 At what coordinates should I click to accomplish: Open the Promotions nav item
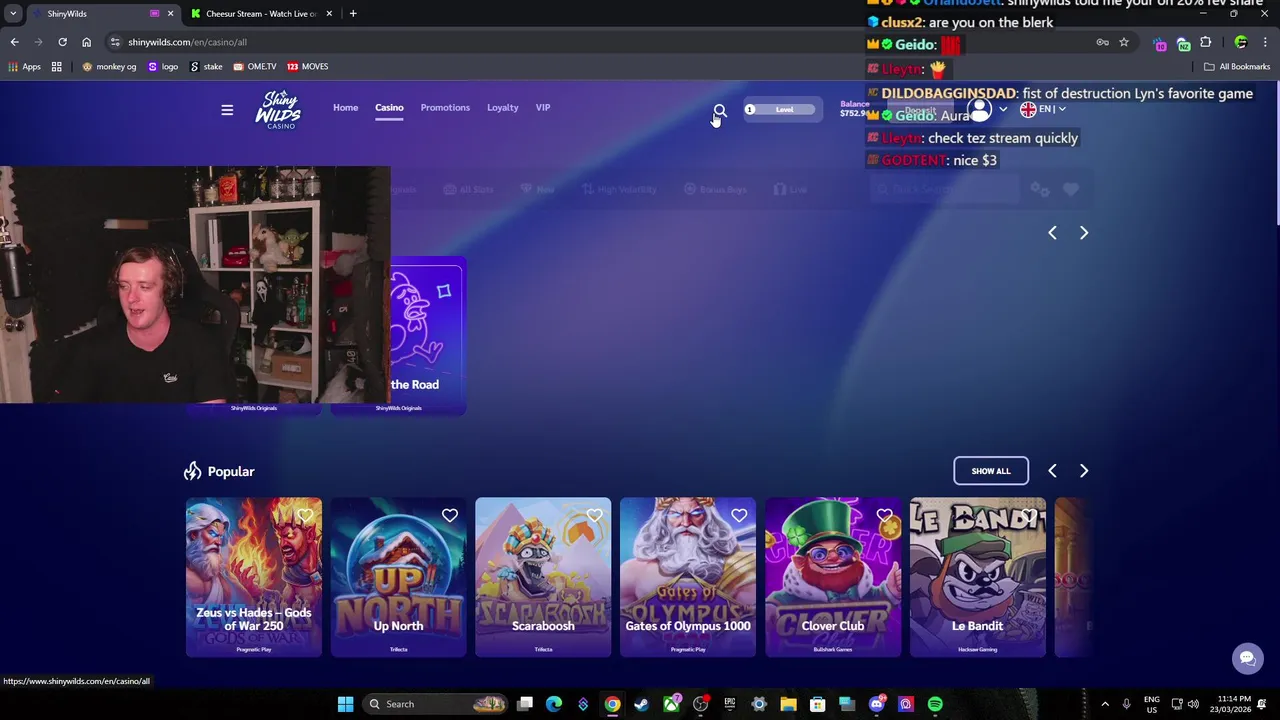[445, 108]
